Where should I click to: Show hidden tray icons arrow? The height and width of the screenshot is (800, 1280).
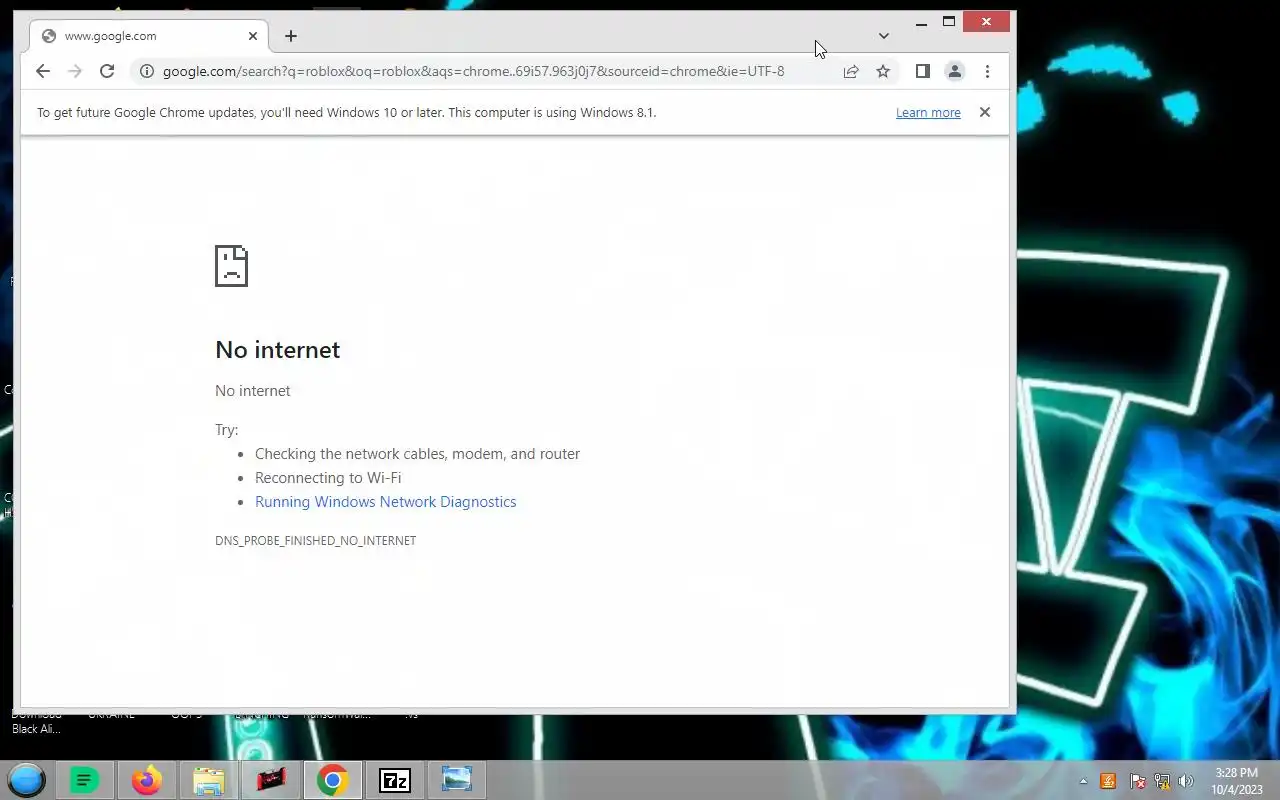pos(1083,781)
